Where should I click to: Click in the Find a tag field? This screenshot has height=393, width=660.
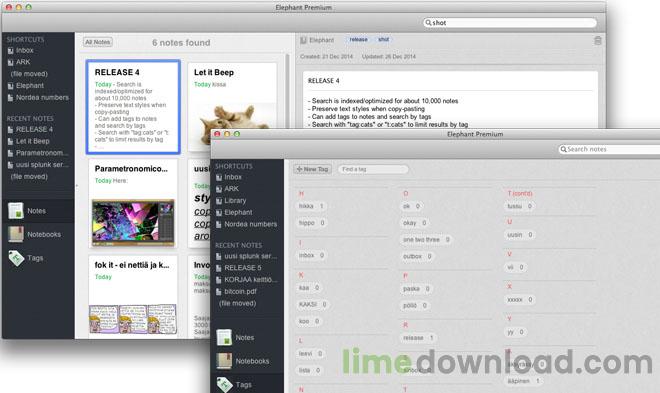pyautogui.click(x=373, y=169)
